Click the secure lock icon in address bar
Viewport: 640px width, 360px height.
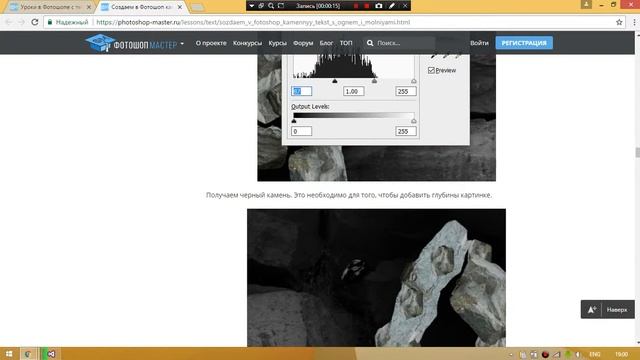pos(50,22)
